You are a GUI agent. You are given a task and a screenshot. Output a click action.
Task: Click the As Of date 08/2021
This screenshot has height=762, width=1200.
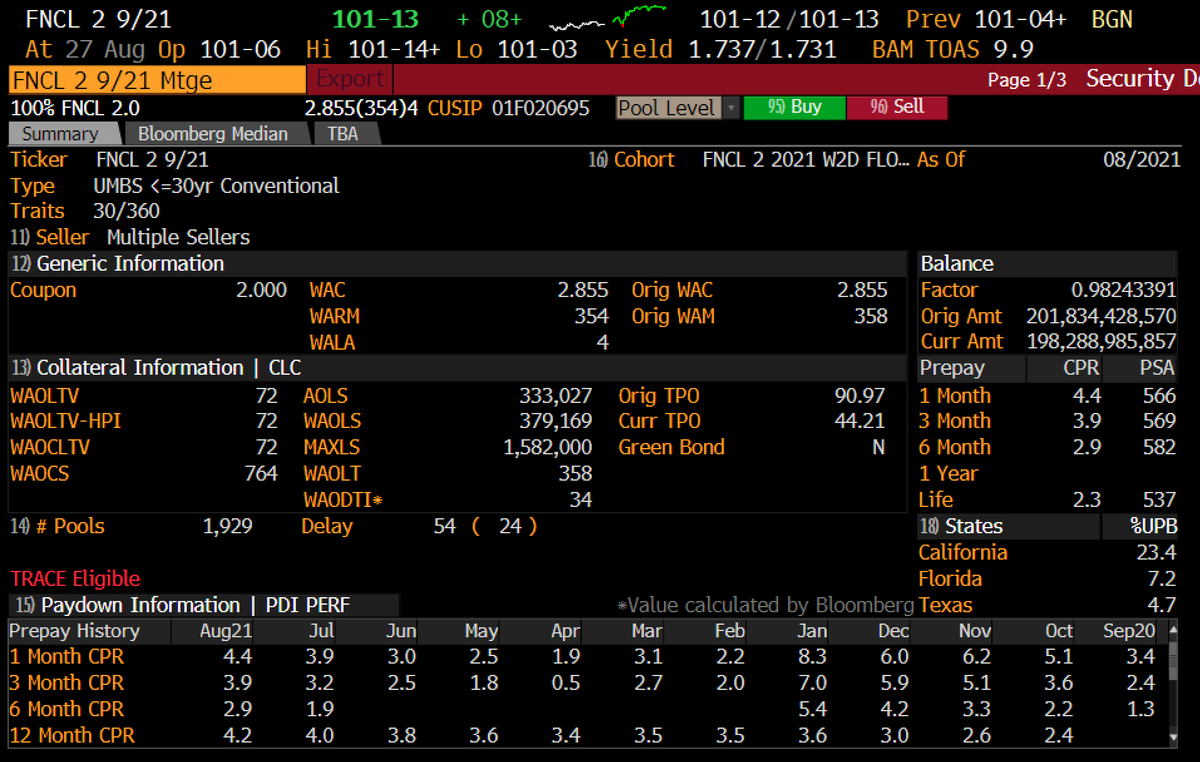tap(1142, 160)
